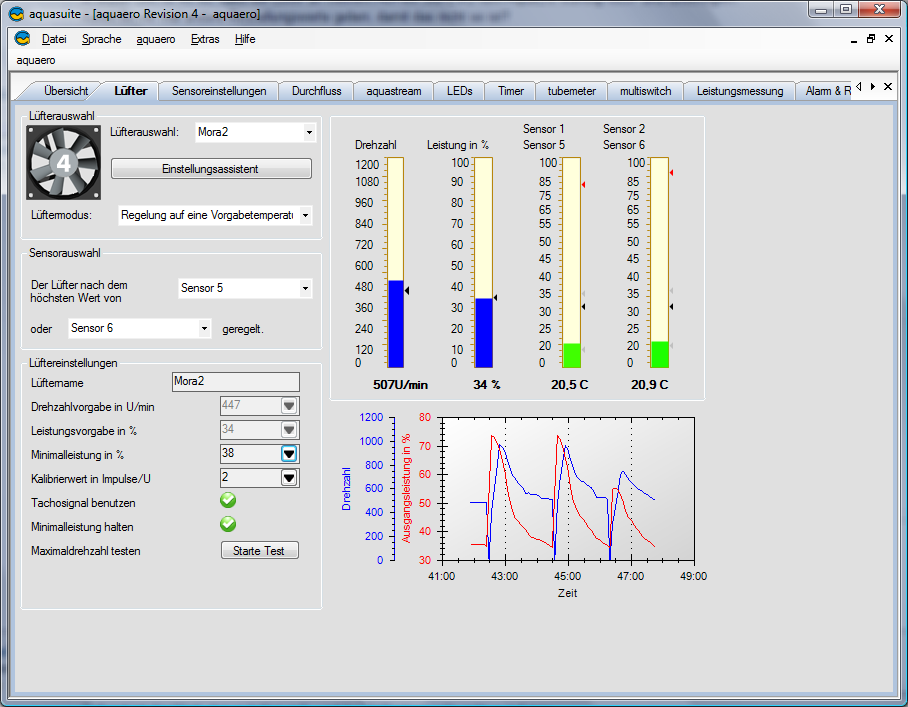The height and width of the screenshot is (707, 908).
Task: Open the aquaero menu
Action: point(156,39)
